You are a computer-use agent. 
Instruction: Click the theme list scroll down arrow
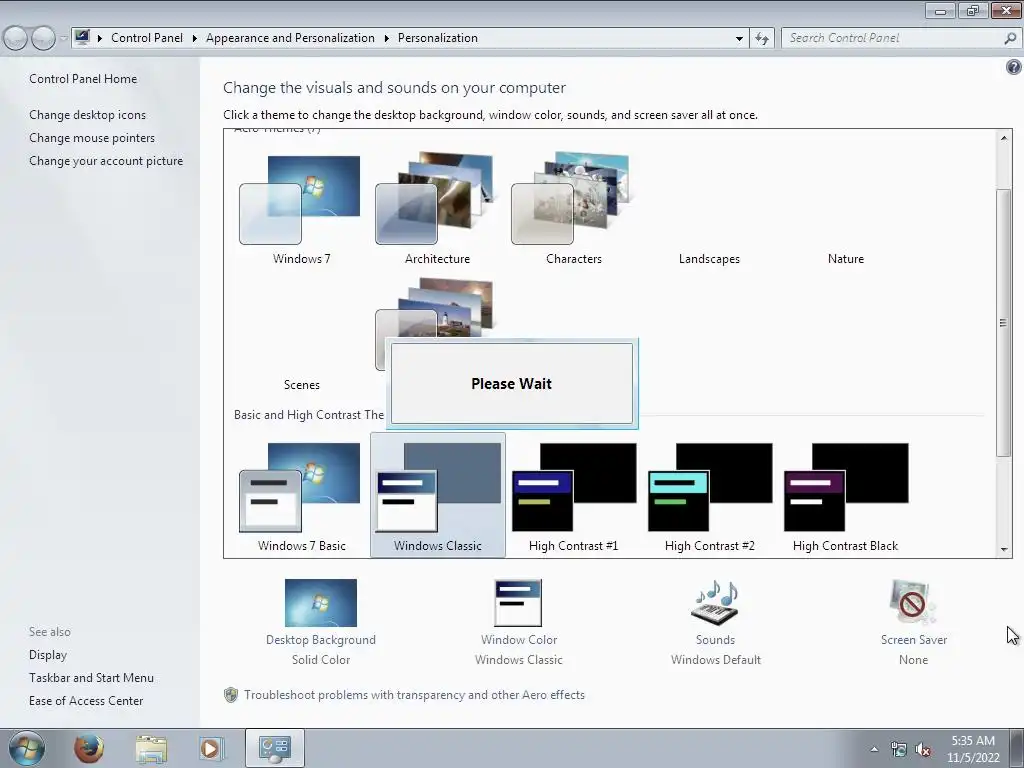[1004, 550]
